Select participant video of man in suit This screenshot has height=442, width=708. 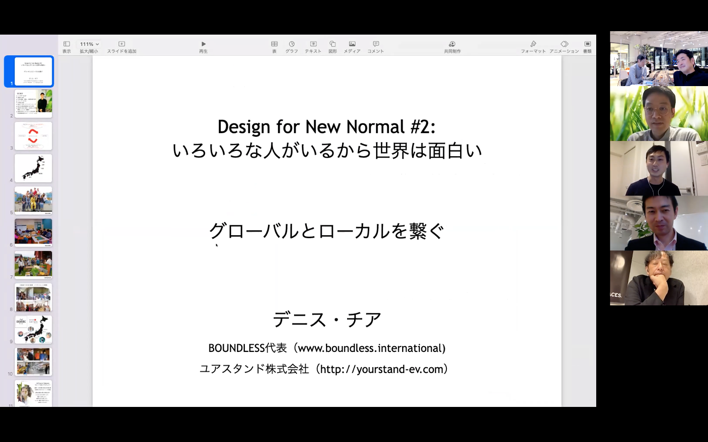click(659, 223)
